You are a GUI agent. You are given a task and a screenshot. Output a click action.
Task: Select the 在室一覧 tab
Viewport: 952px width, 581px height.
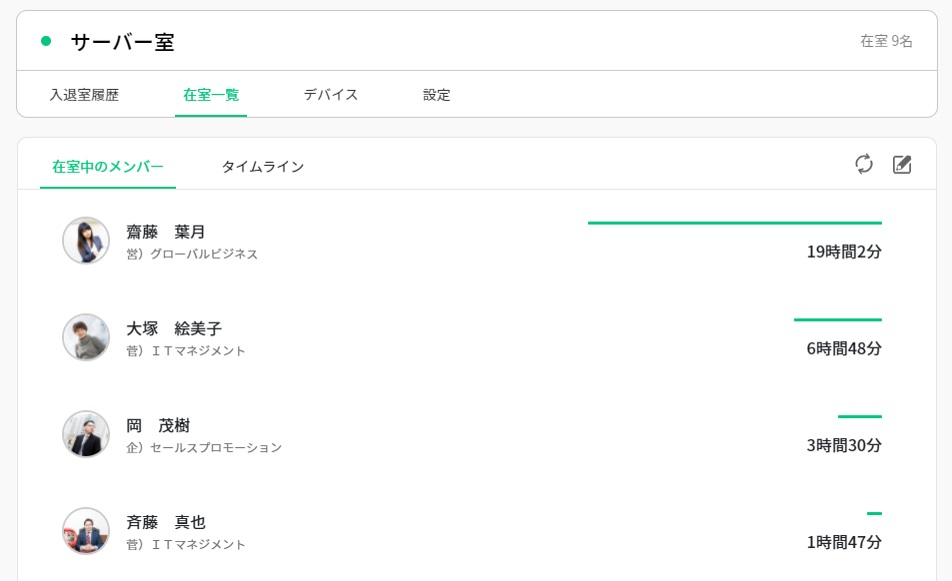(211, 95)
